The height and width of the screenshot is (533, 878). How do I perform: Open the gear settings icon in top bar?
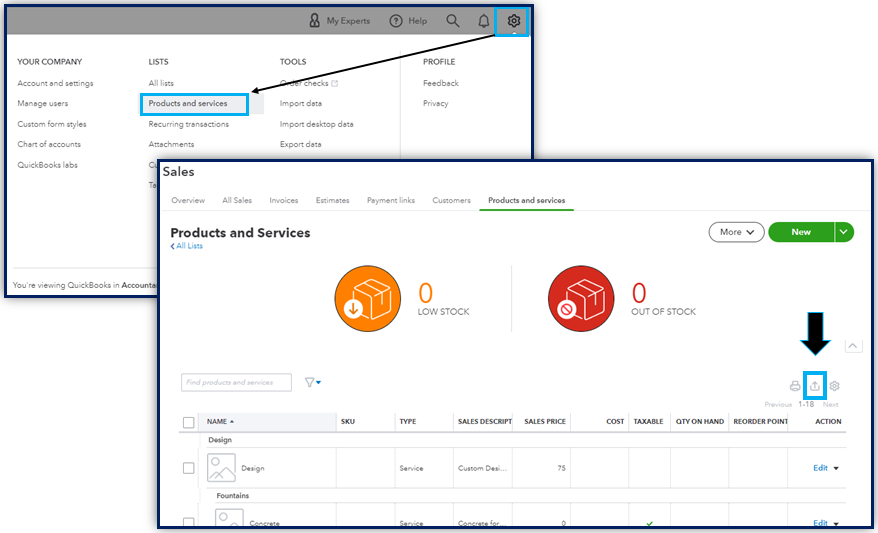[514, 20]
